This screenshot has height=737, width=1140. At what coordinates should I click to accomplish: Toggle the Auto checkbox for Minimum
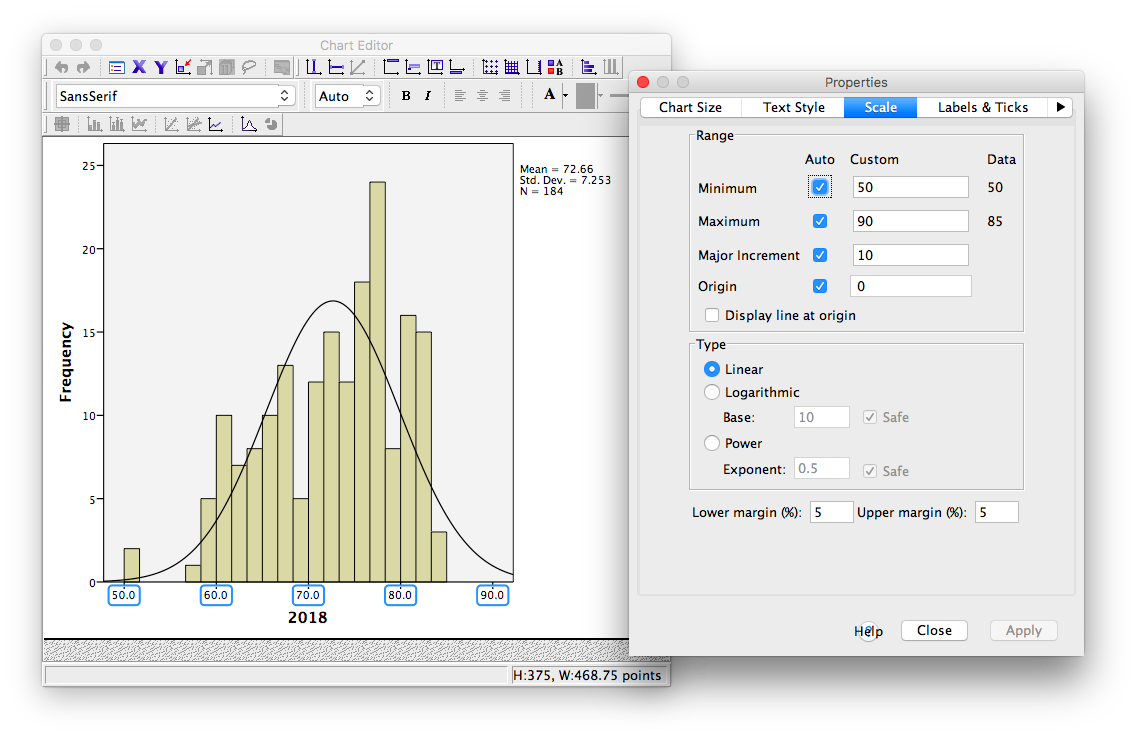tap(819, 187)
